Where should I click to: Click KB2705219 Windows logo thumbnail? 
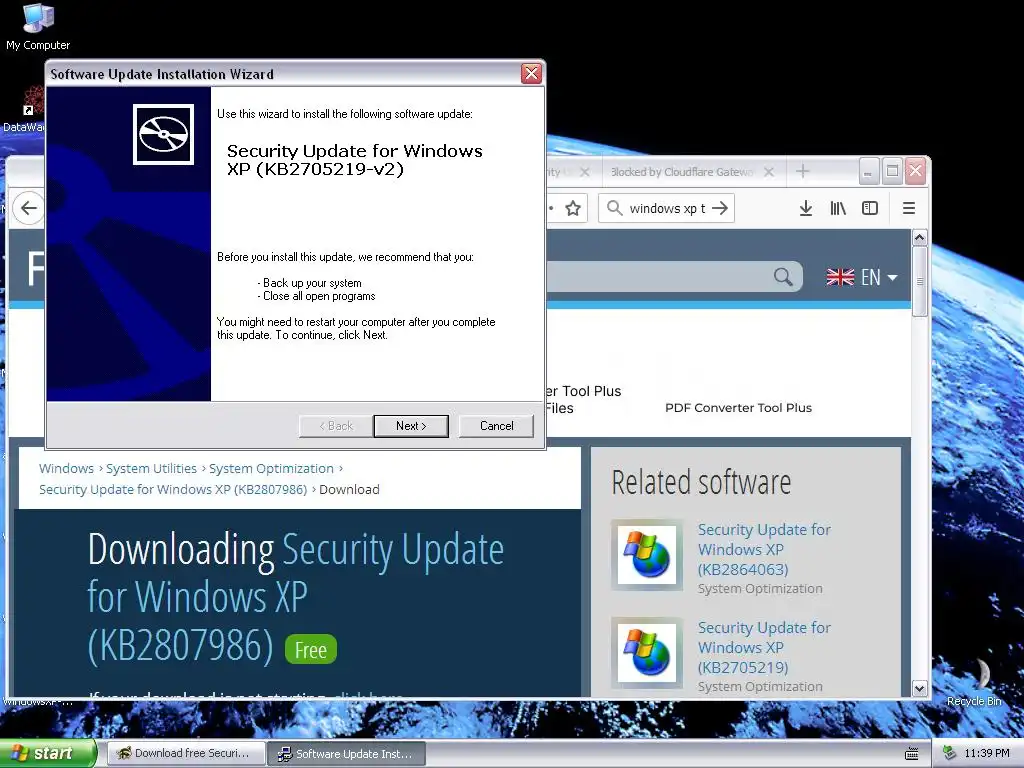click(x=647, y=653)
